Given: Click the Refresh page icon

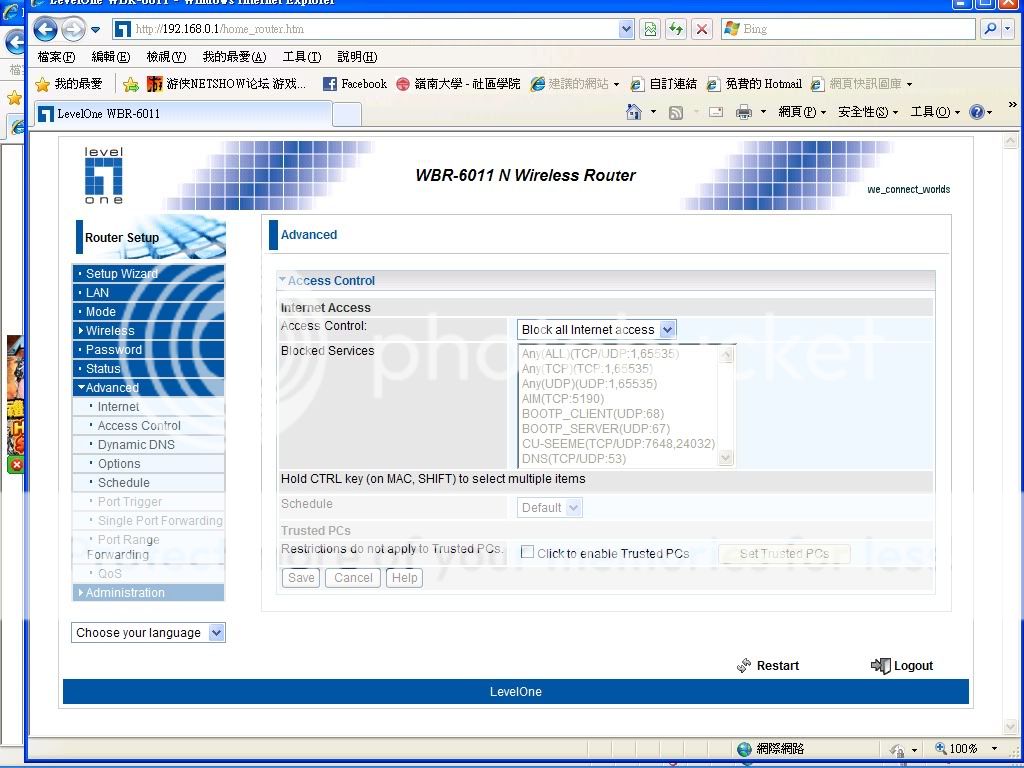Looking at the screenshot, I should click(676, 29).
